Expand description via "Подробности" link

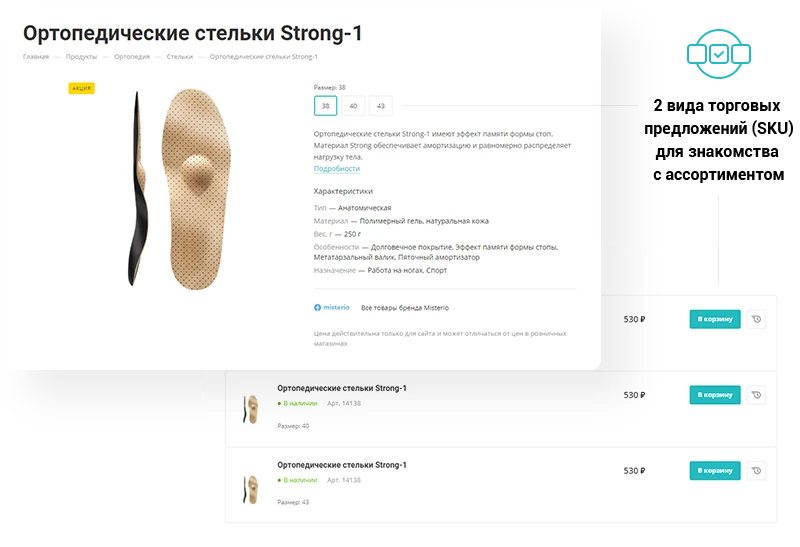(x=336, y=169)
